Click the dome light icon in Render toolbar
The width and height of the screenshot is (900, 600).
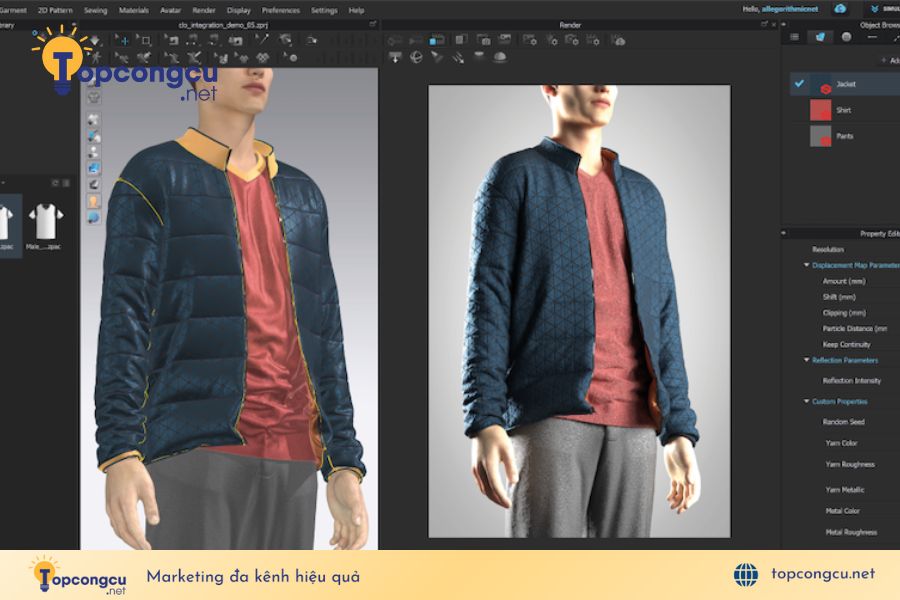[500, 57]
